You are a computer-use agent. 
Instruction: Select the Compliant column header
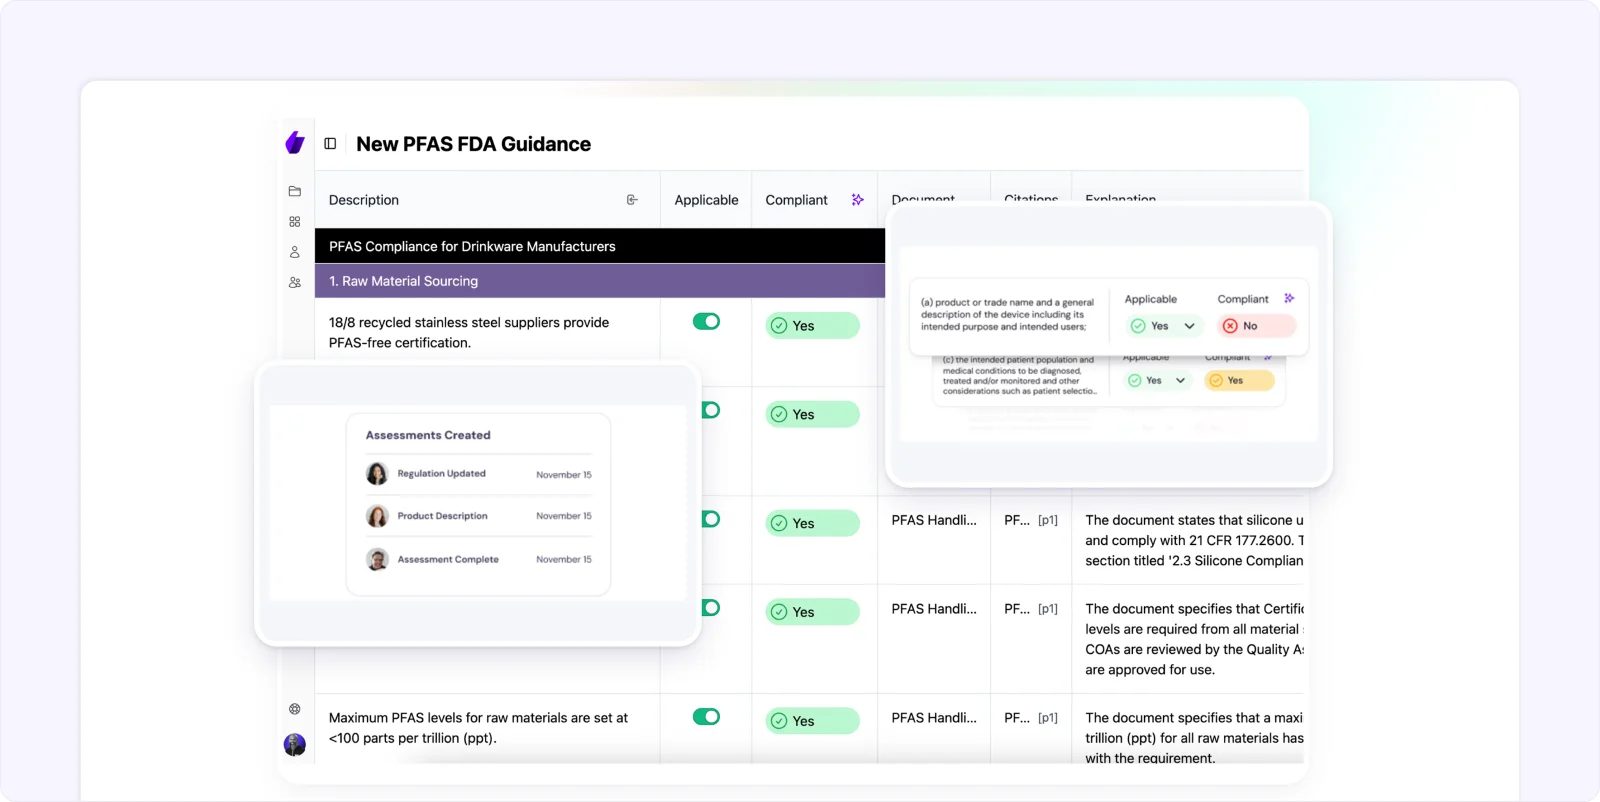[796, 200]
